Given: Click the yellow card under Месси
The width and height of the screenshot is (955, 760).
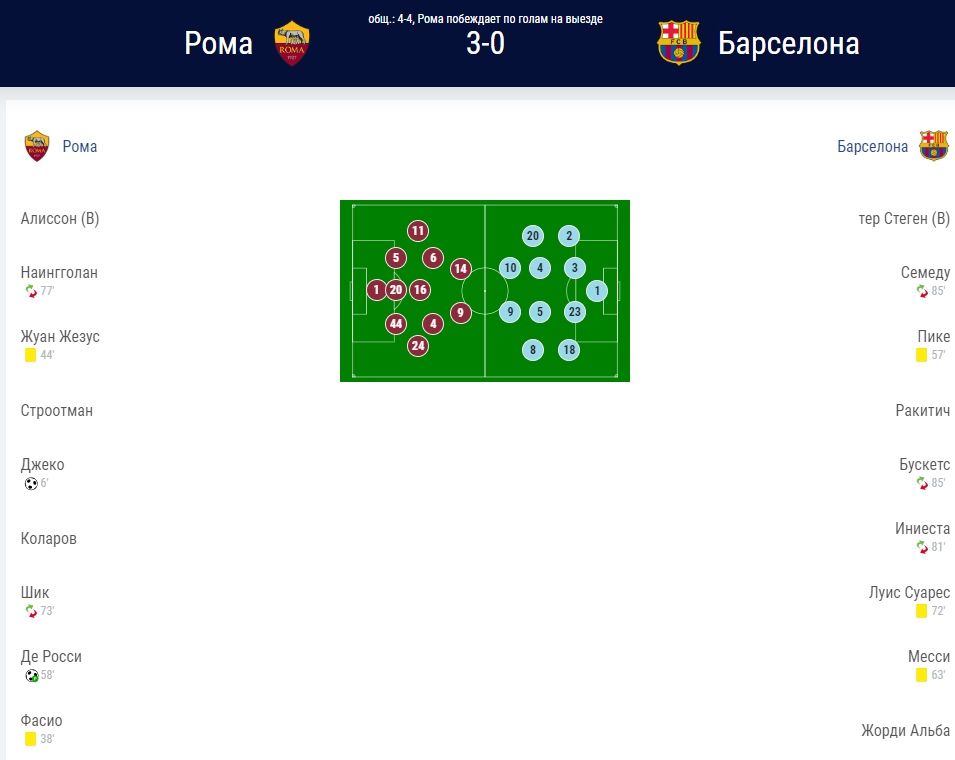Looking at the screenshot, I should (921, 675).
